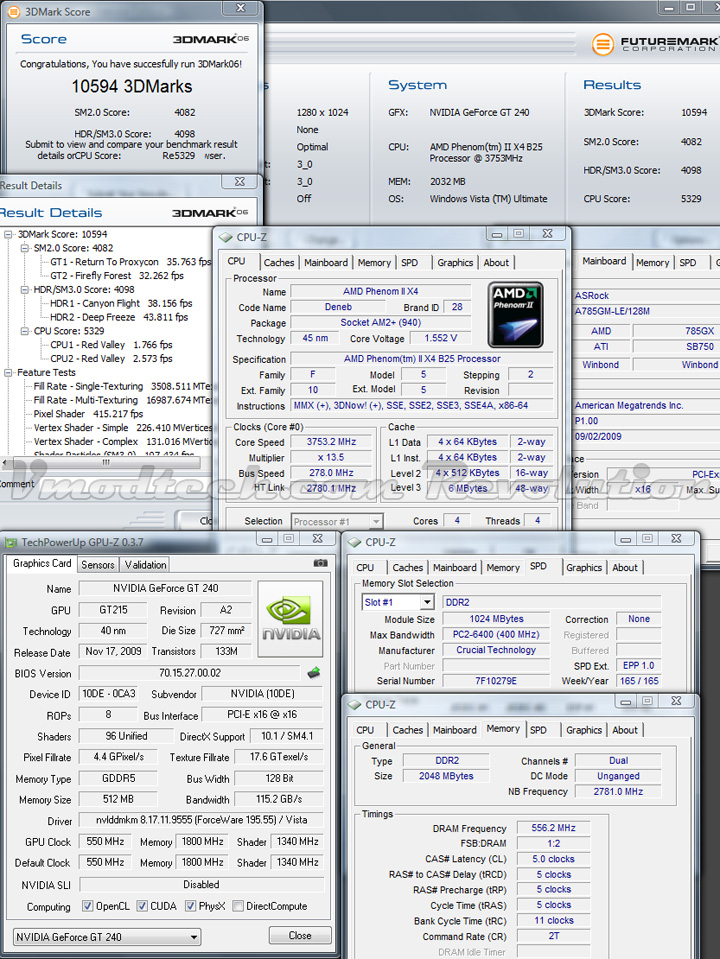Click the GPU-Z screenshot camera icon

(x=320, y=564)
